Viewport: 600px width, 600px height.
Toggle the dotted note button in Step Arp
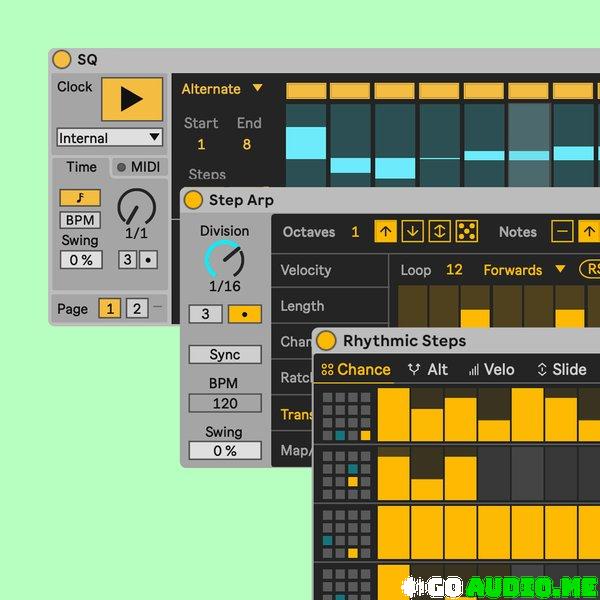click(245, 314)
